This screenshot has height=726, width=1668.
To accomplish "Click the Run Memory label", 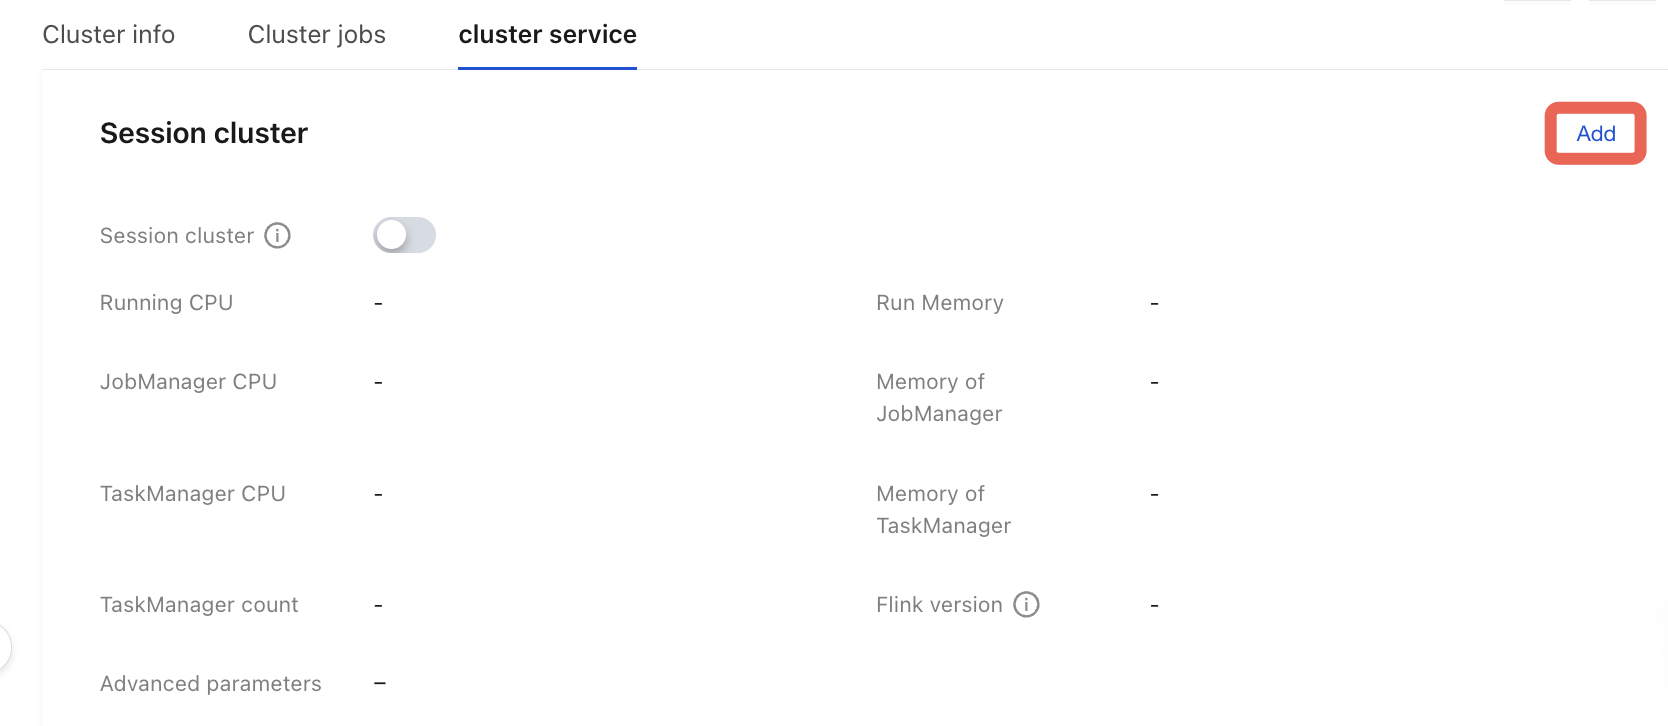I will pyautogui.click(x=939, y=303).
